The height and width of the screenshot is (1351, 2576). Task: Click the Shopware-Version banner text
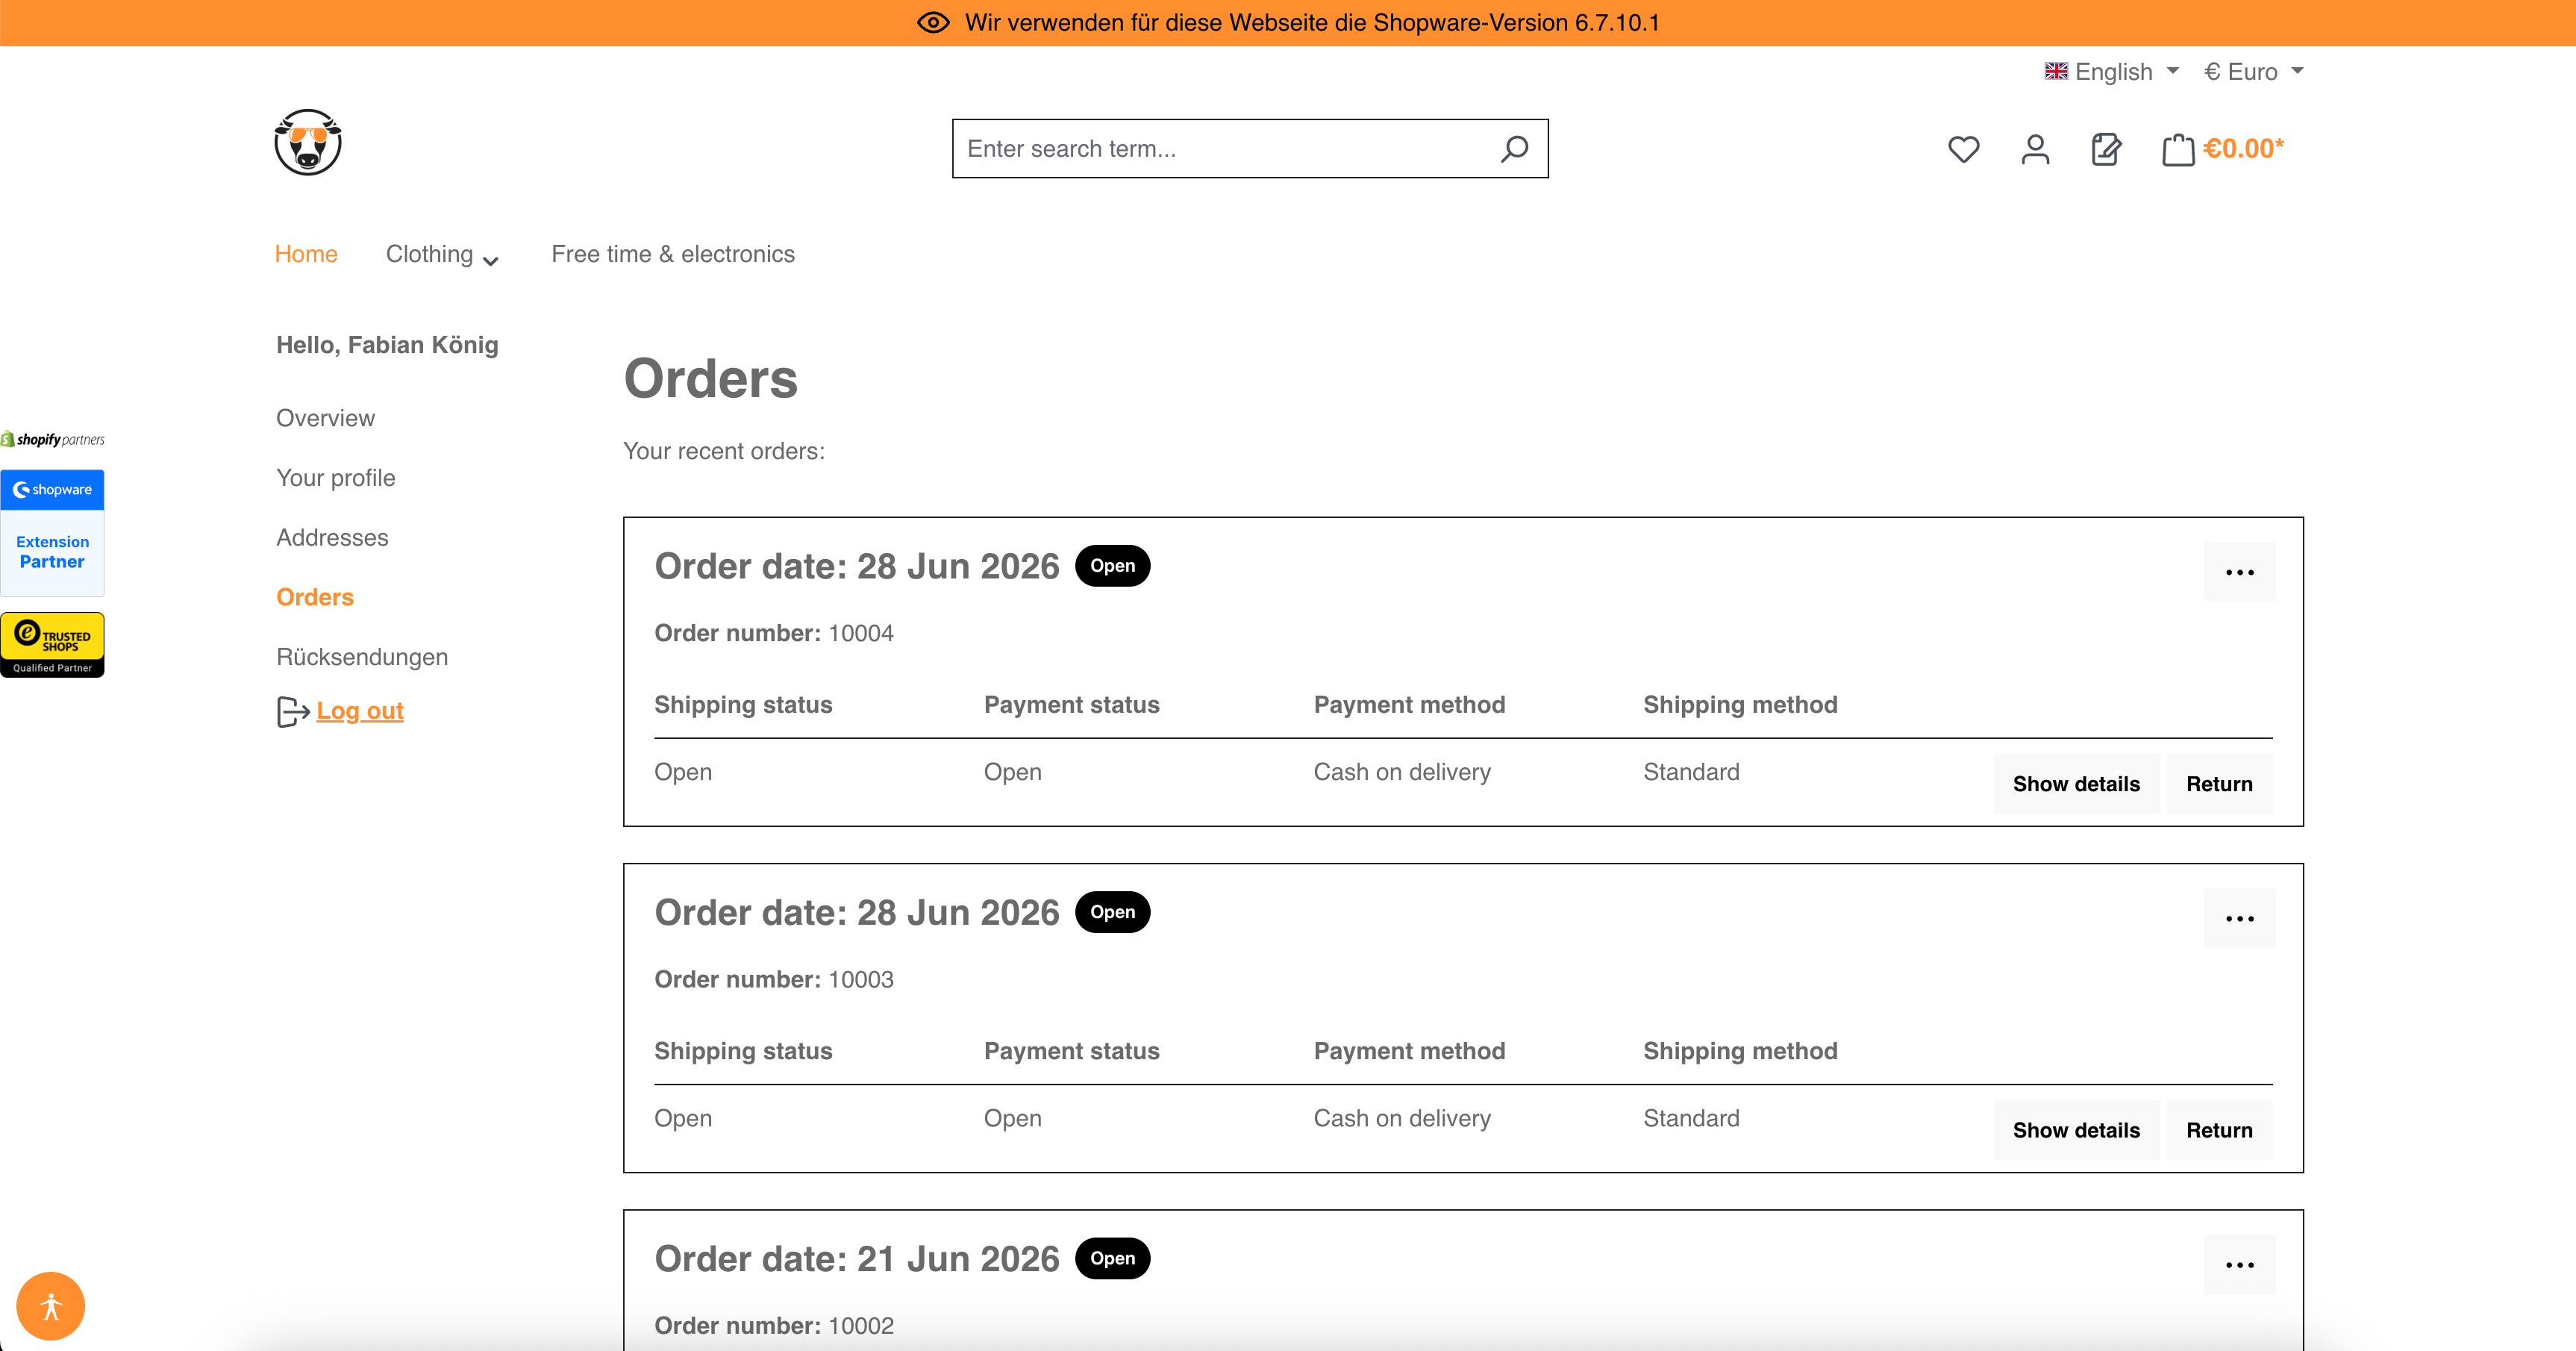click(1311, 23)
